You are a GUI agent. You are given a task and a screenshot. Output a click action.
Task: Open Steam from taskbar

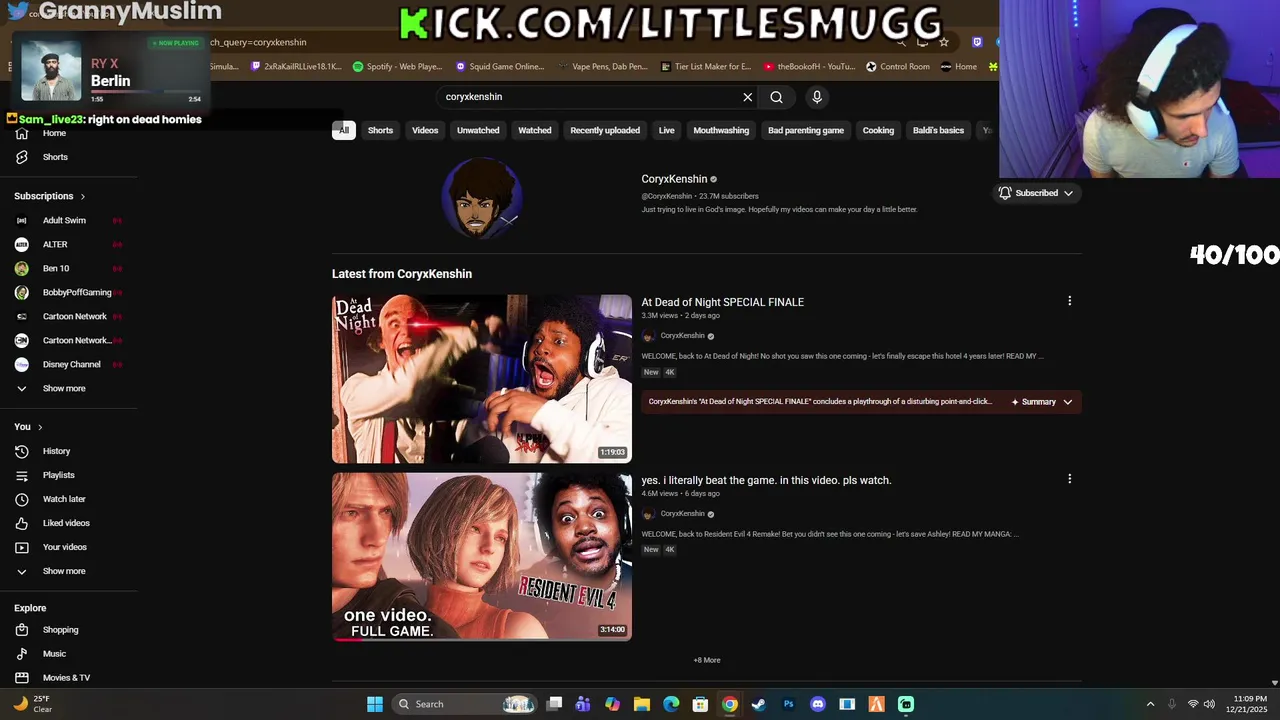coord(759,704)
